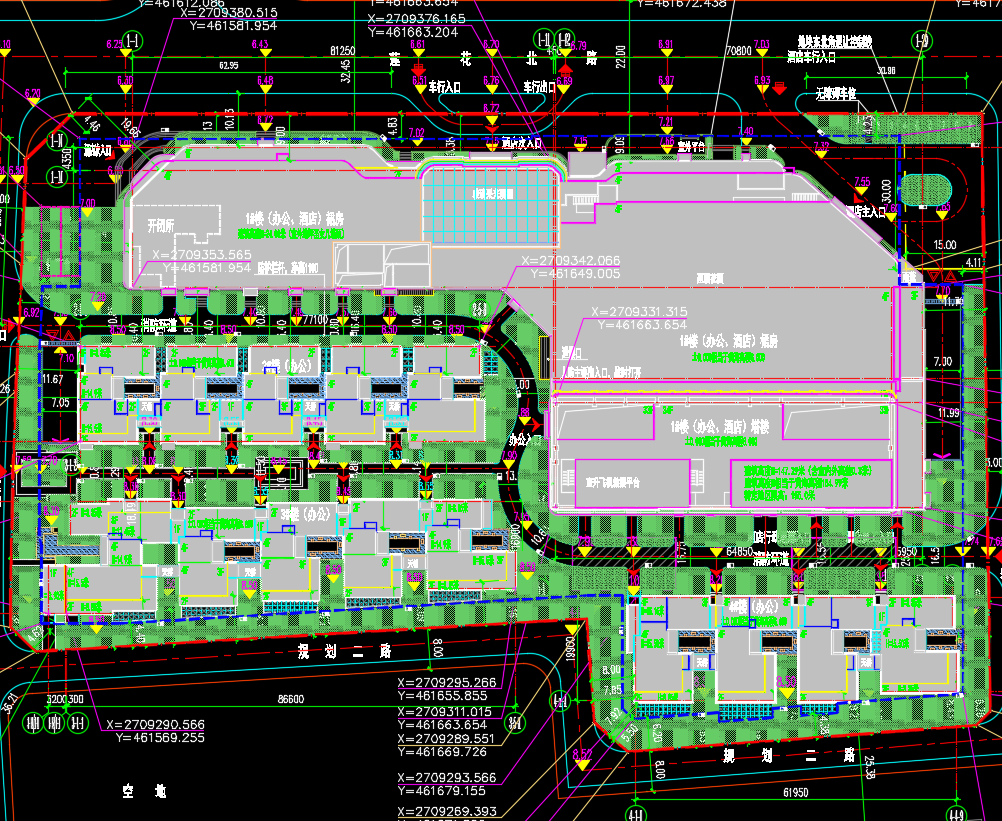Click the cyan grid hatch area
Screen dimensions: 1002x821
coord(486,209)
